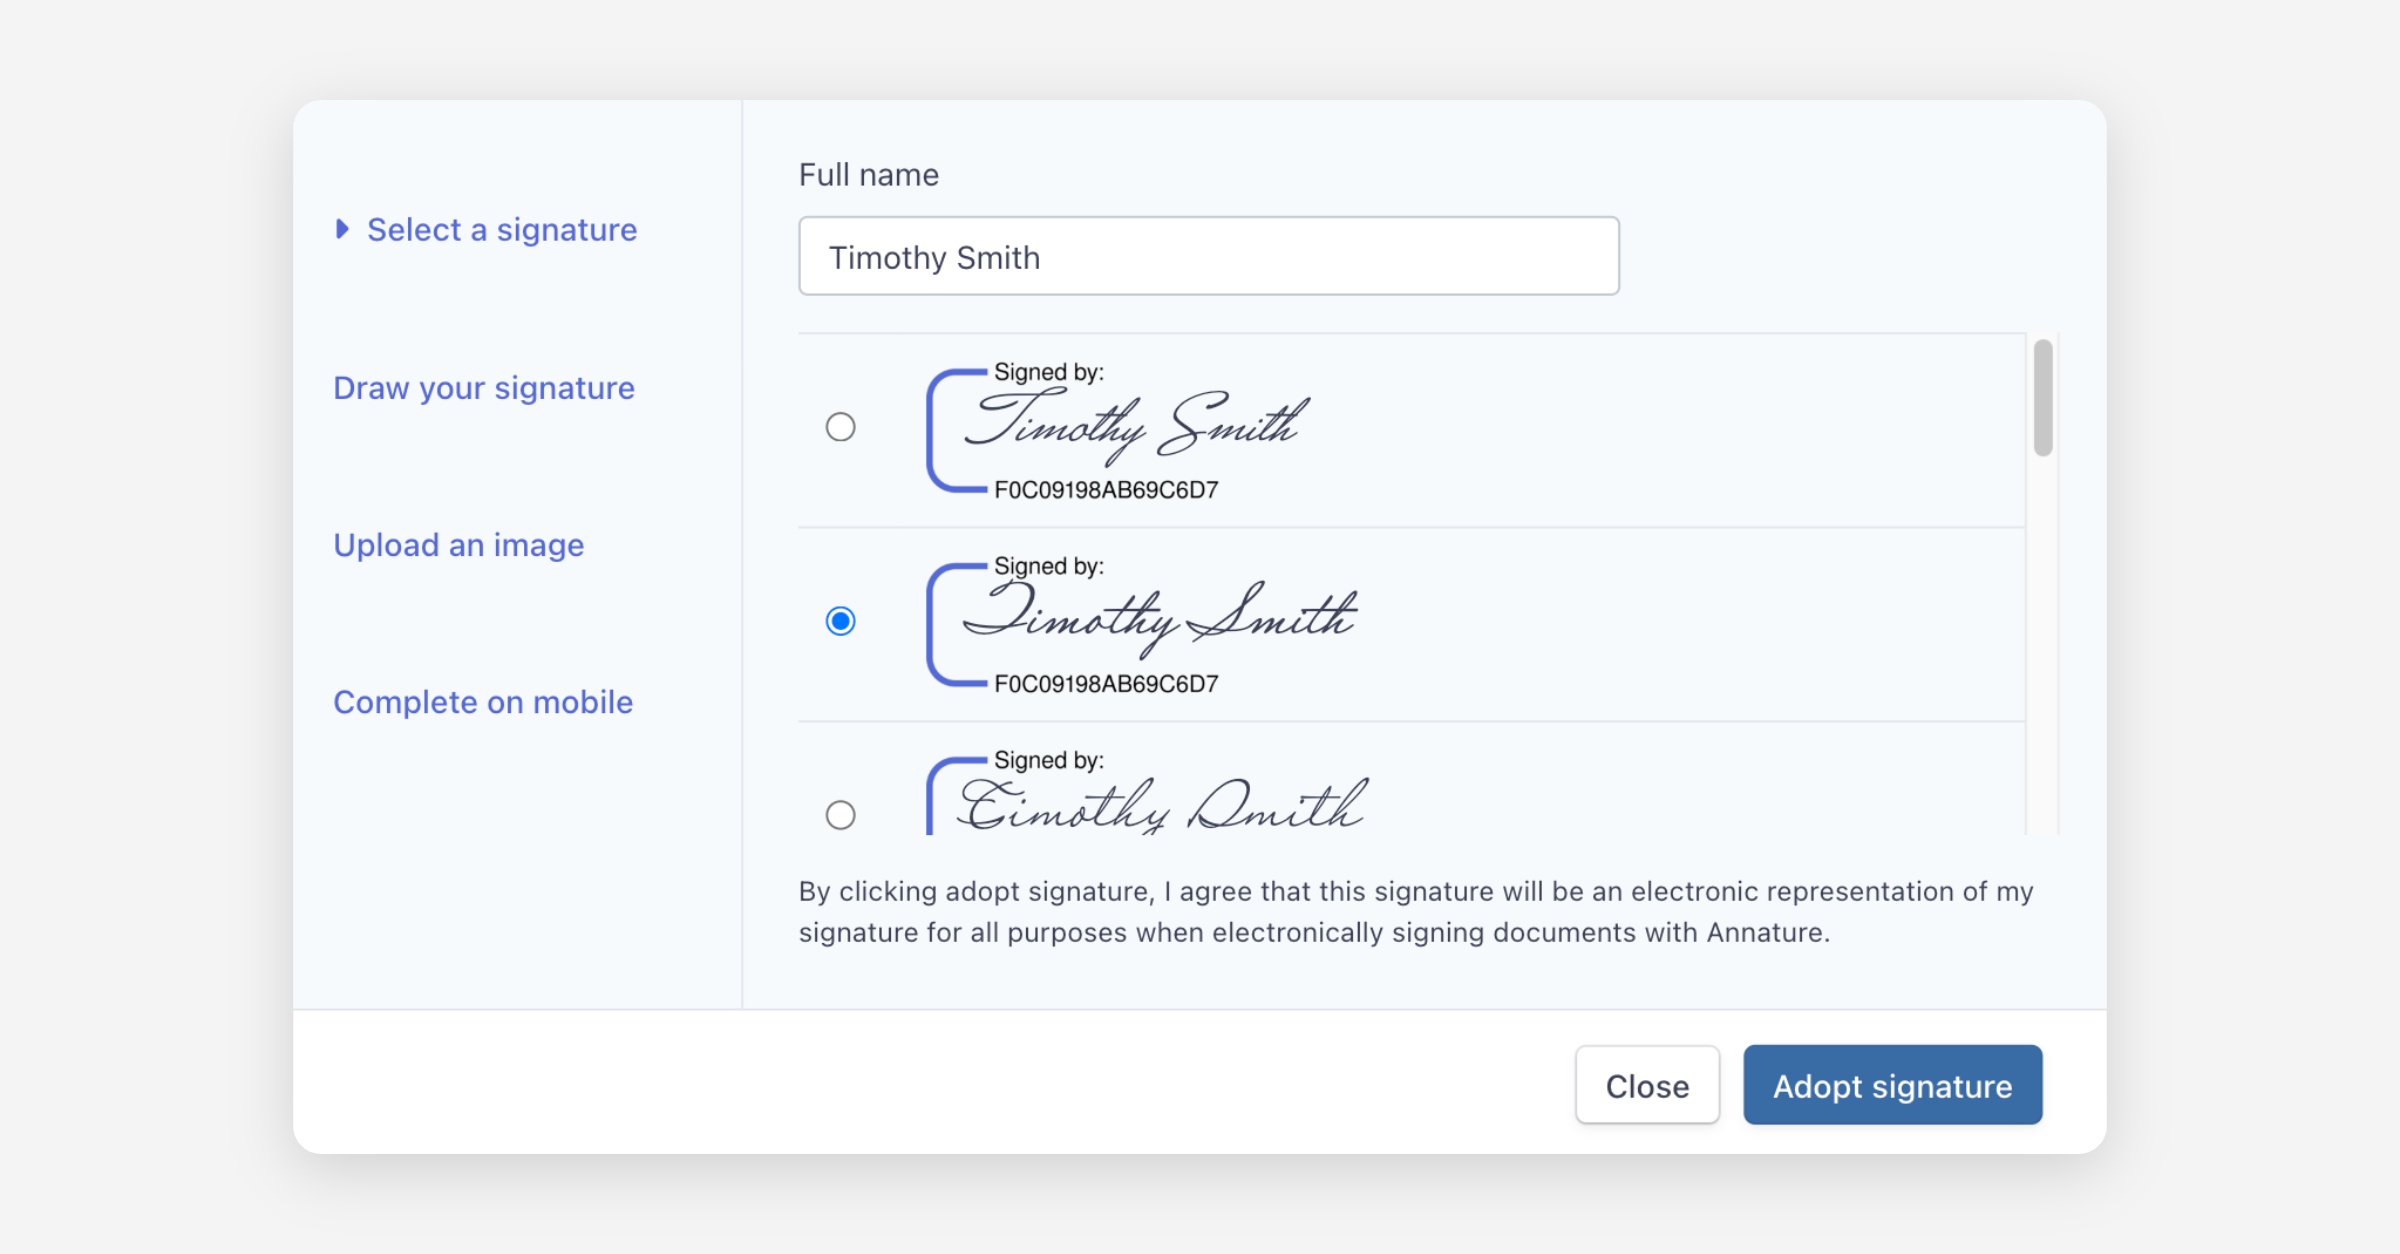Screen dimensions: 2400x1254
Task: Click the Signed by label of third signature
Action: (1048, 760)
